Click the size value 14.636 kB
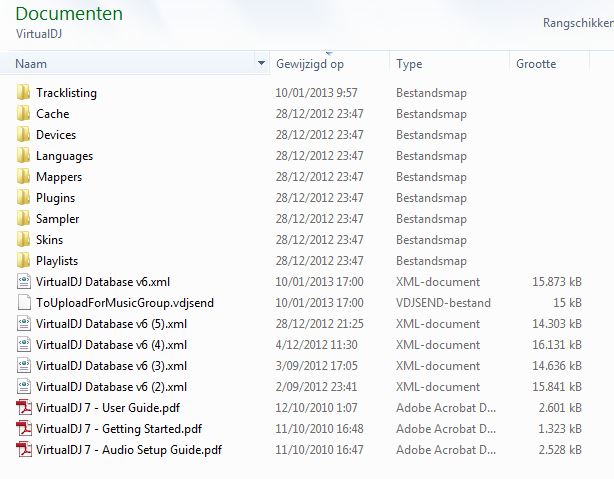 (557, 366)
